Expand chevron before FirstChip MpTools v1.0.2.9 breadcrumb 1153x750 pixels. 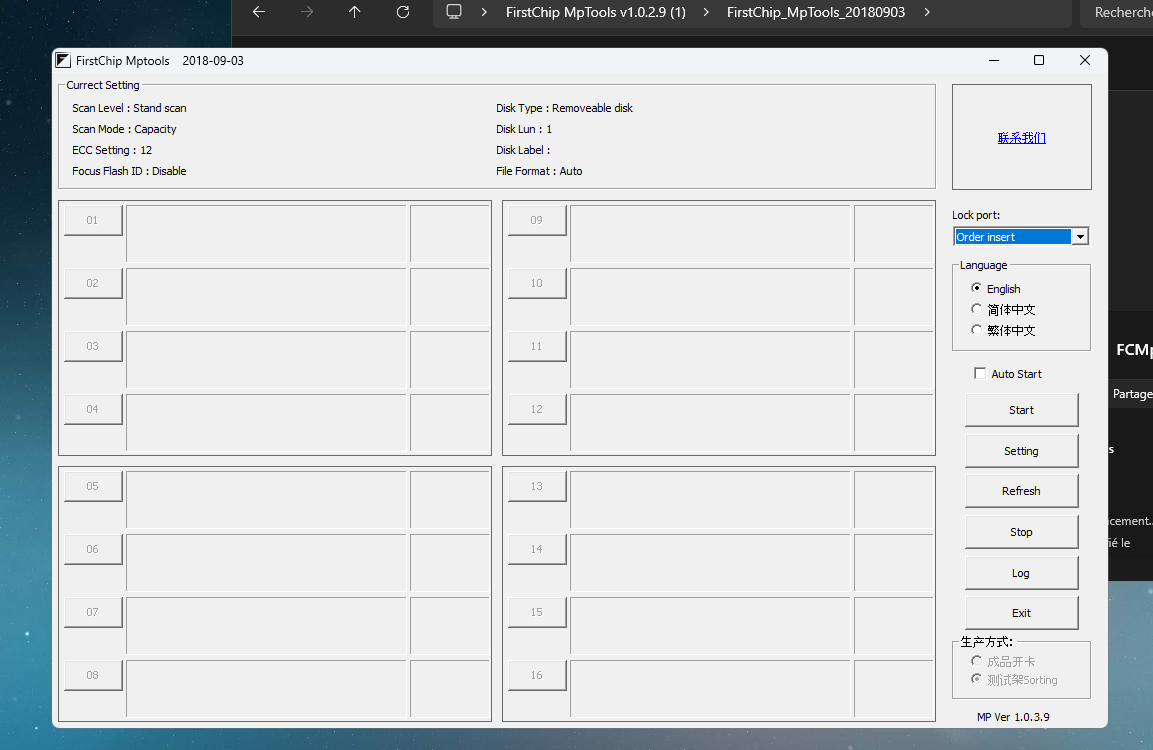484,12
